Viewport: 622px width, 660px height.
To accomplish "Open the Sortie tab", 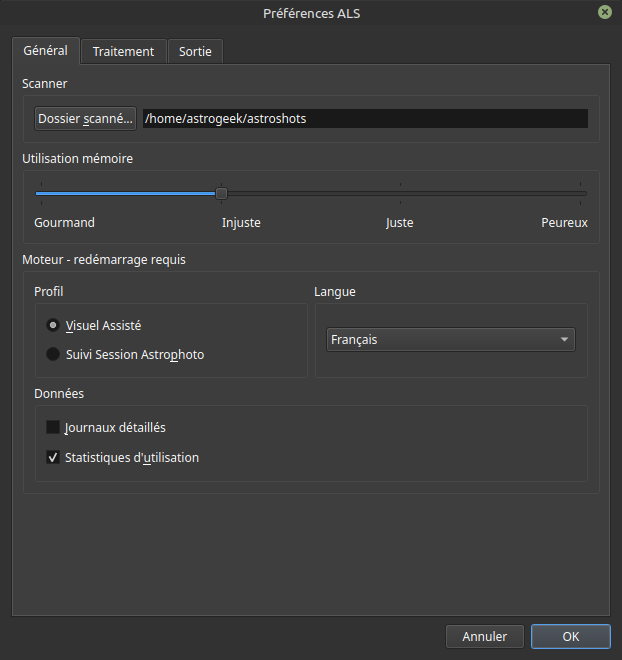I will 195,51.
